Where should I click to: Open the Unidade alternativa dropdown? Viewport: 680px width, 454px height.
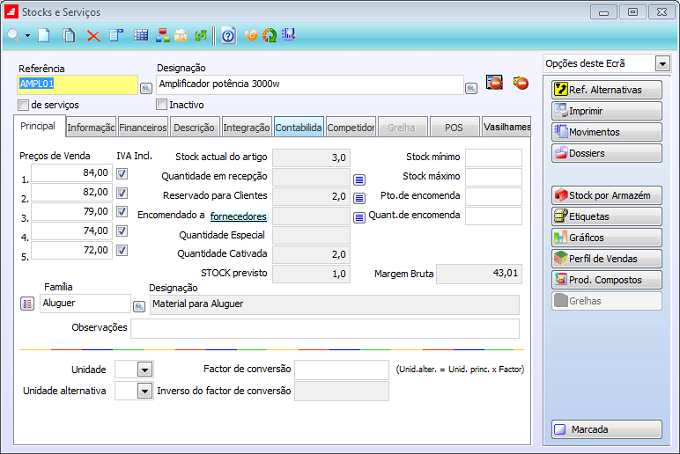tap(144, 391)
